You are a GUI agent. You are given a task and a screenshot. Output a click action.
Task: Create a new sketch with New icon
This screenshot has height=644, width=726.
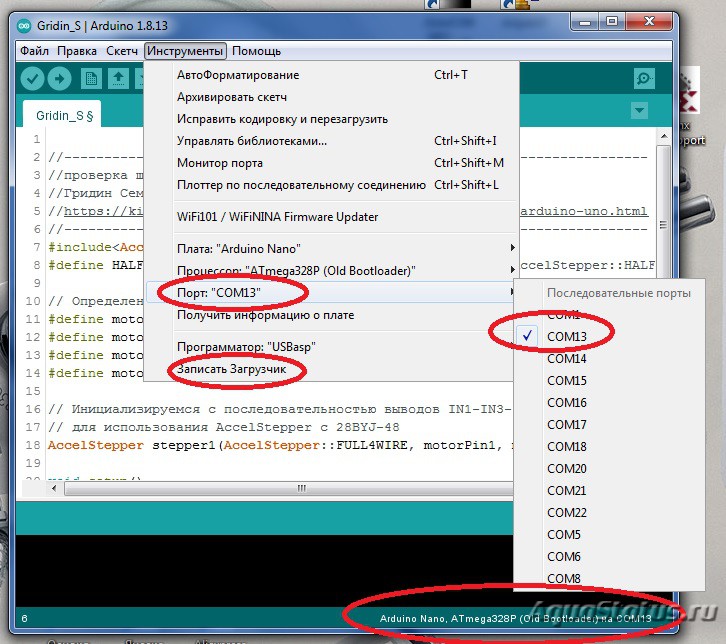click(x=91, y=79)
